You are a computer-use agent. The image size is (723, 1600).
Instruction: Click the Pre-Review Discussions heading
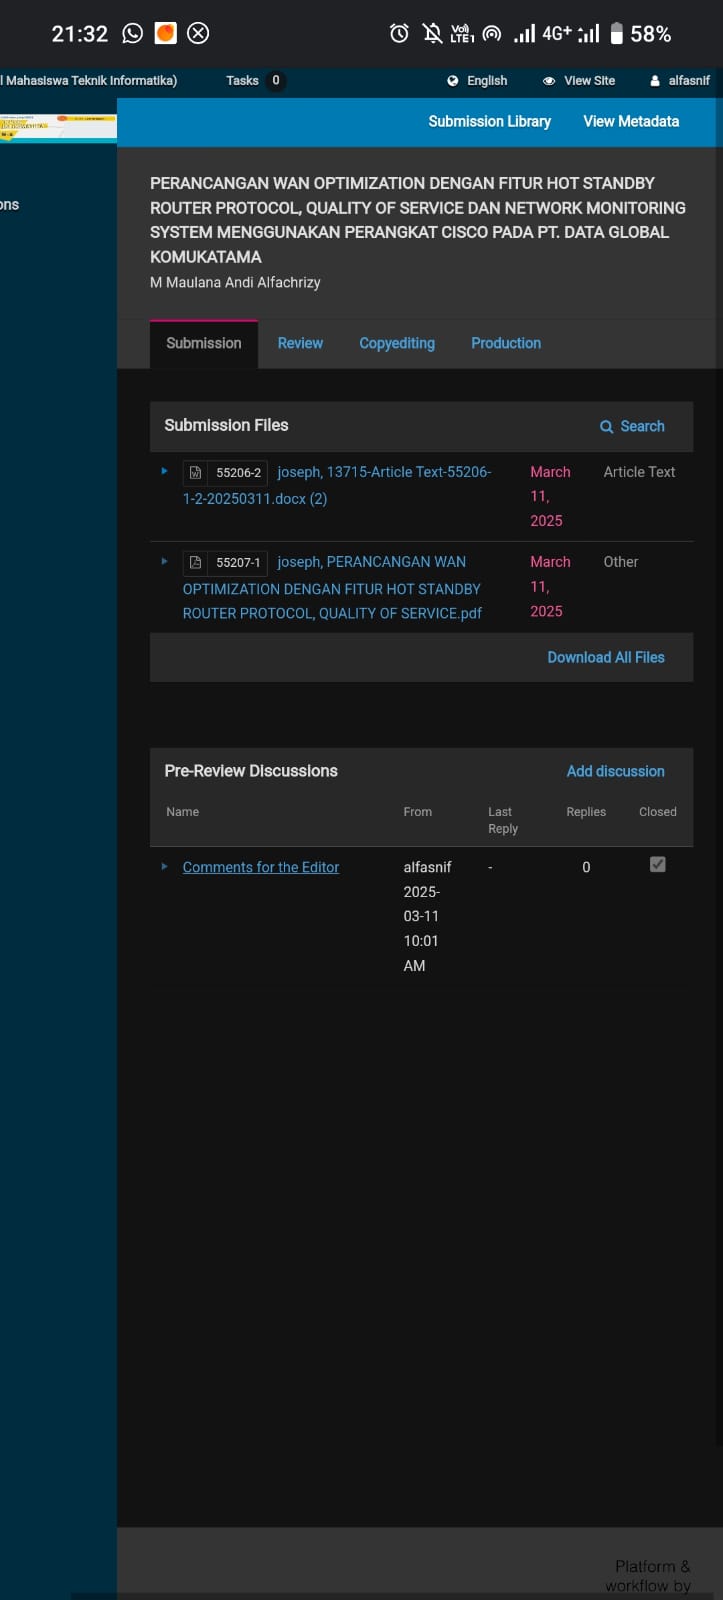pos(251,771)
